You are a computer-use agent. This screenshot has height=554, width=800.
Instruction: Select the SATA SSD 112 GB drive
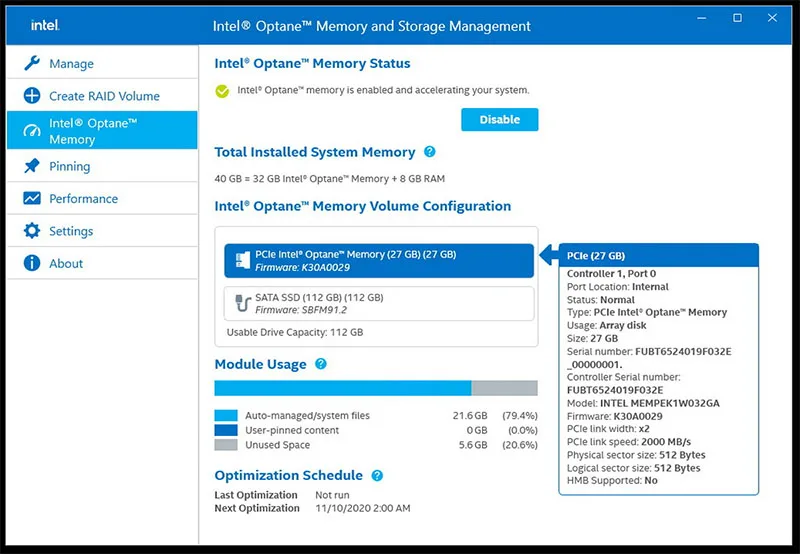[379, 304]
